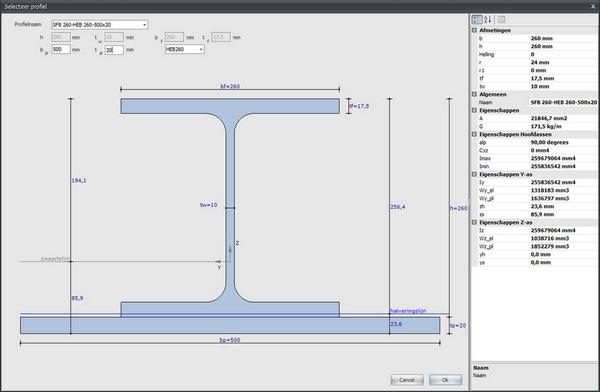Click the 'tw=10' dimension label in drawing

[x=209, y=205]
